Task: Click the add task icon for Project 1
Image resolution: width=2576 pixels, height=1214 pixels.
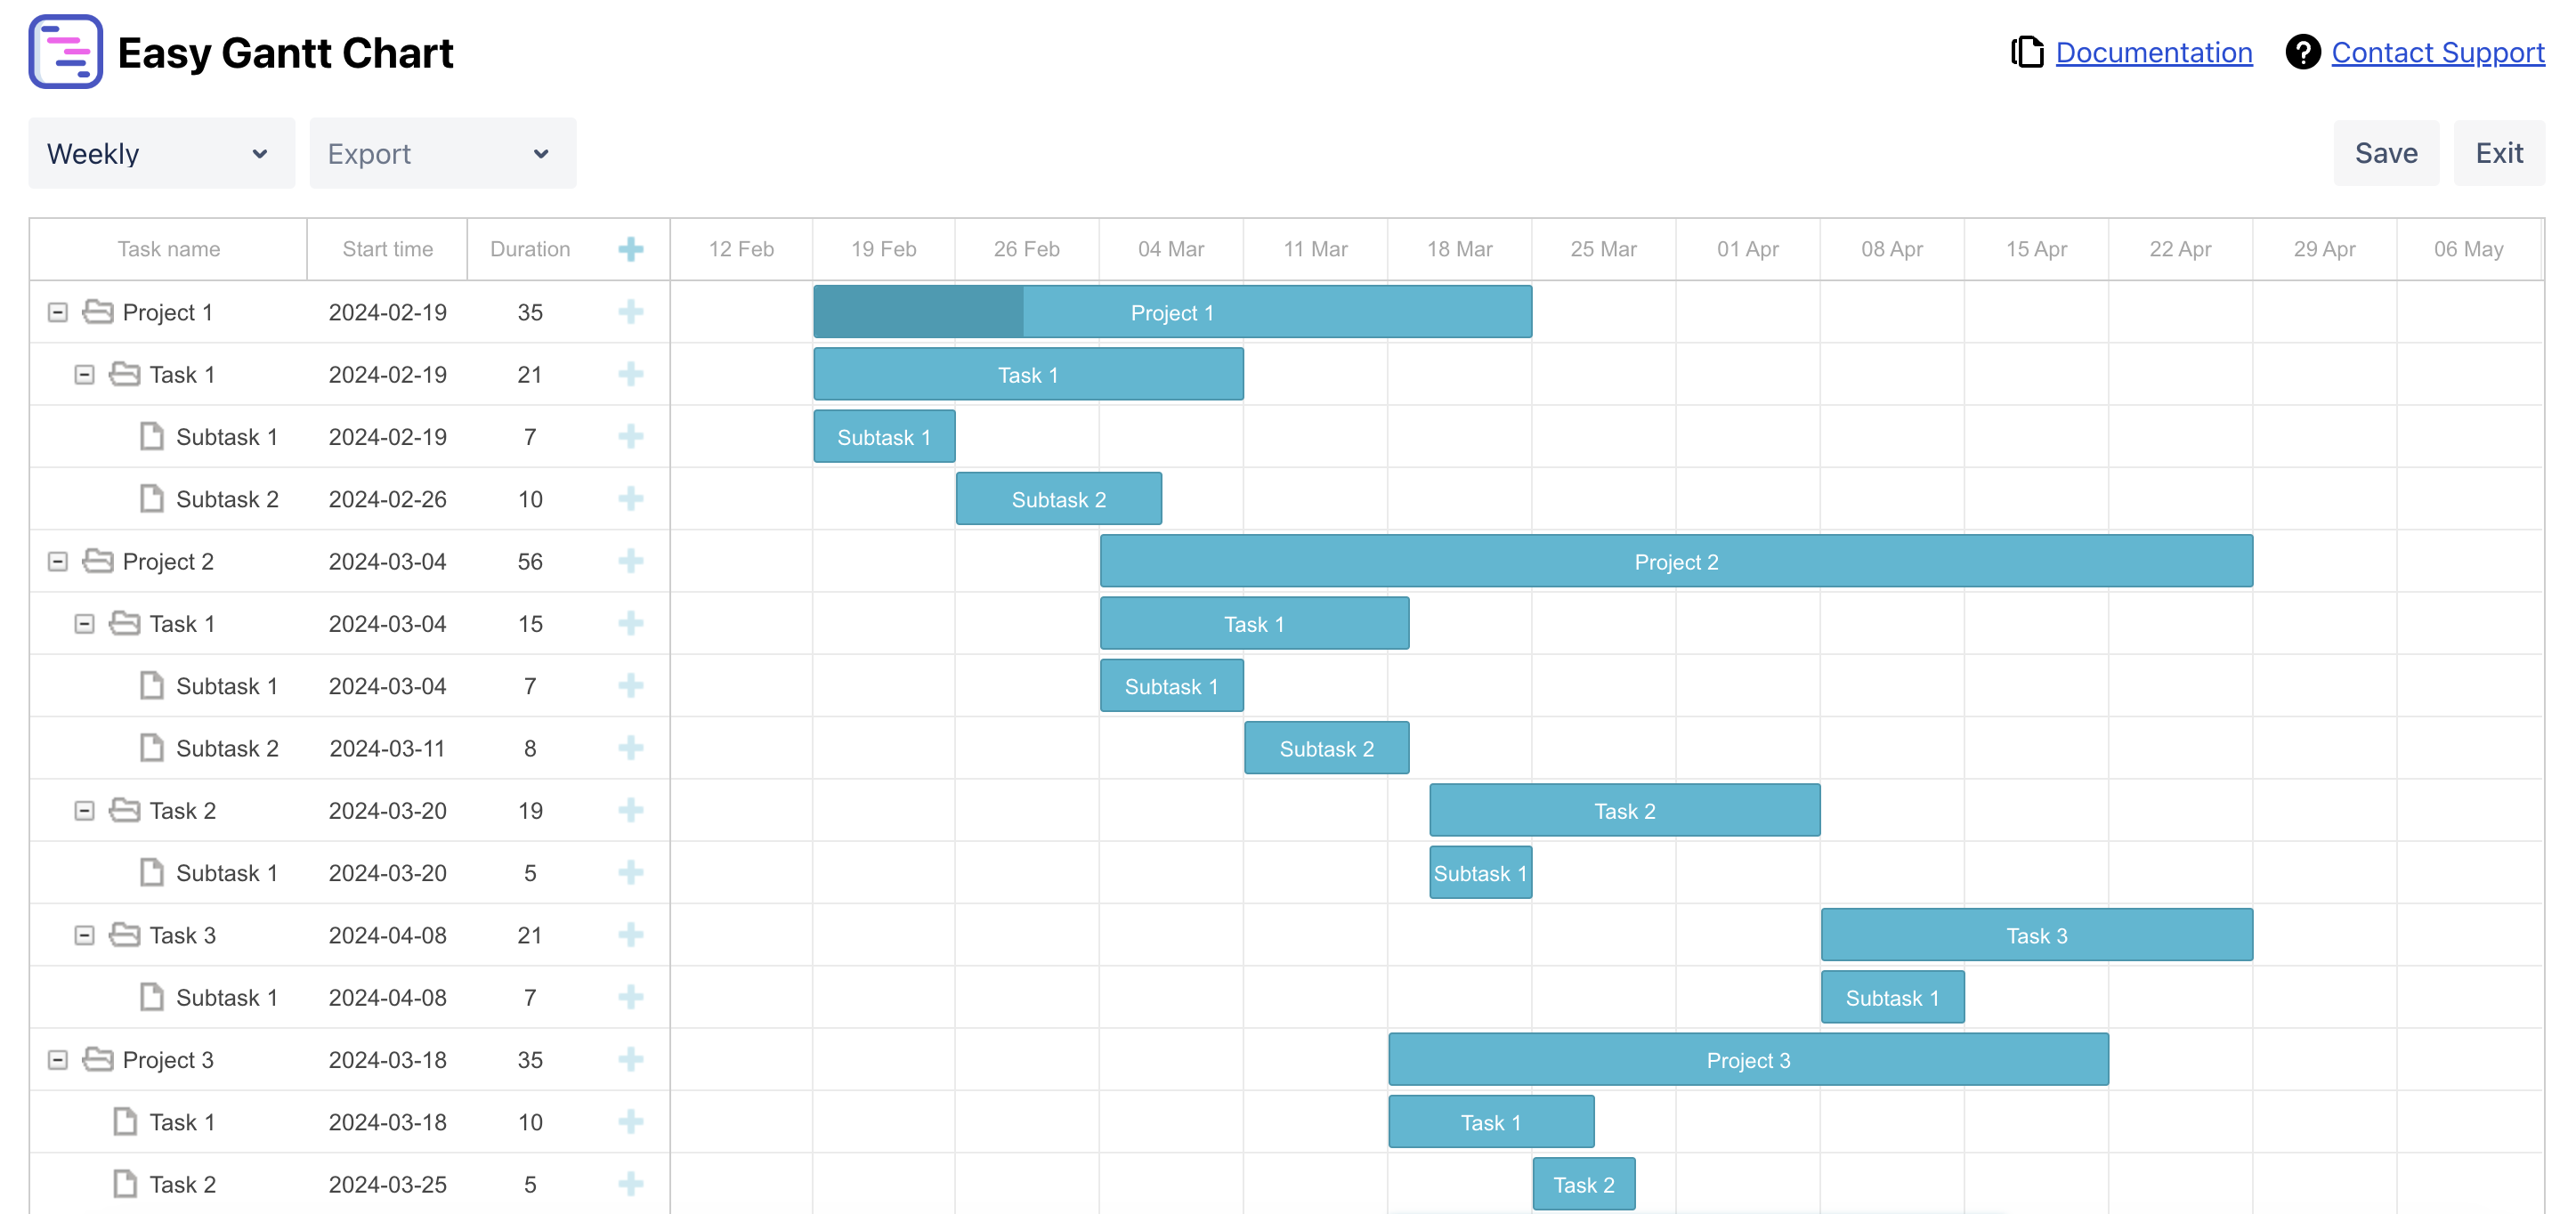Action: 631,311
